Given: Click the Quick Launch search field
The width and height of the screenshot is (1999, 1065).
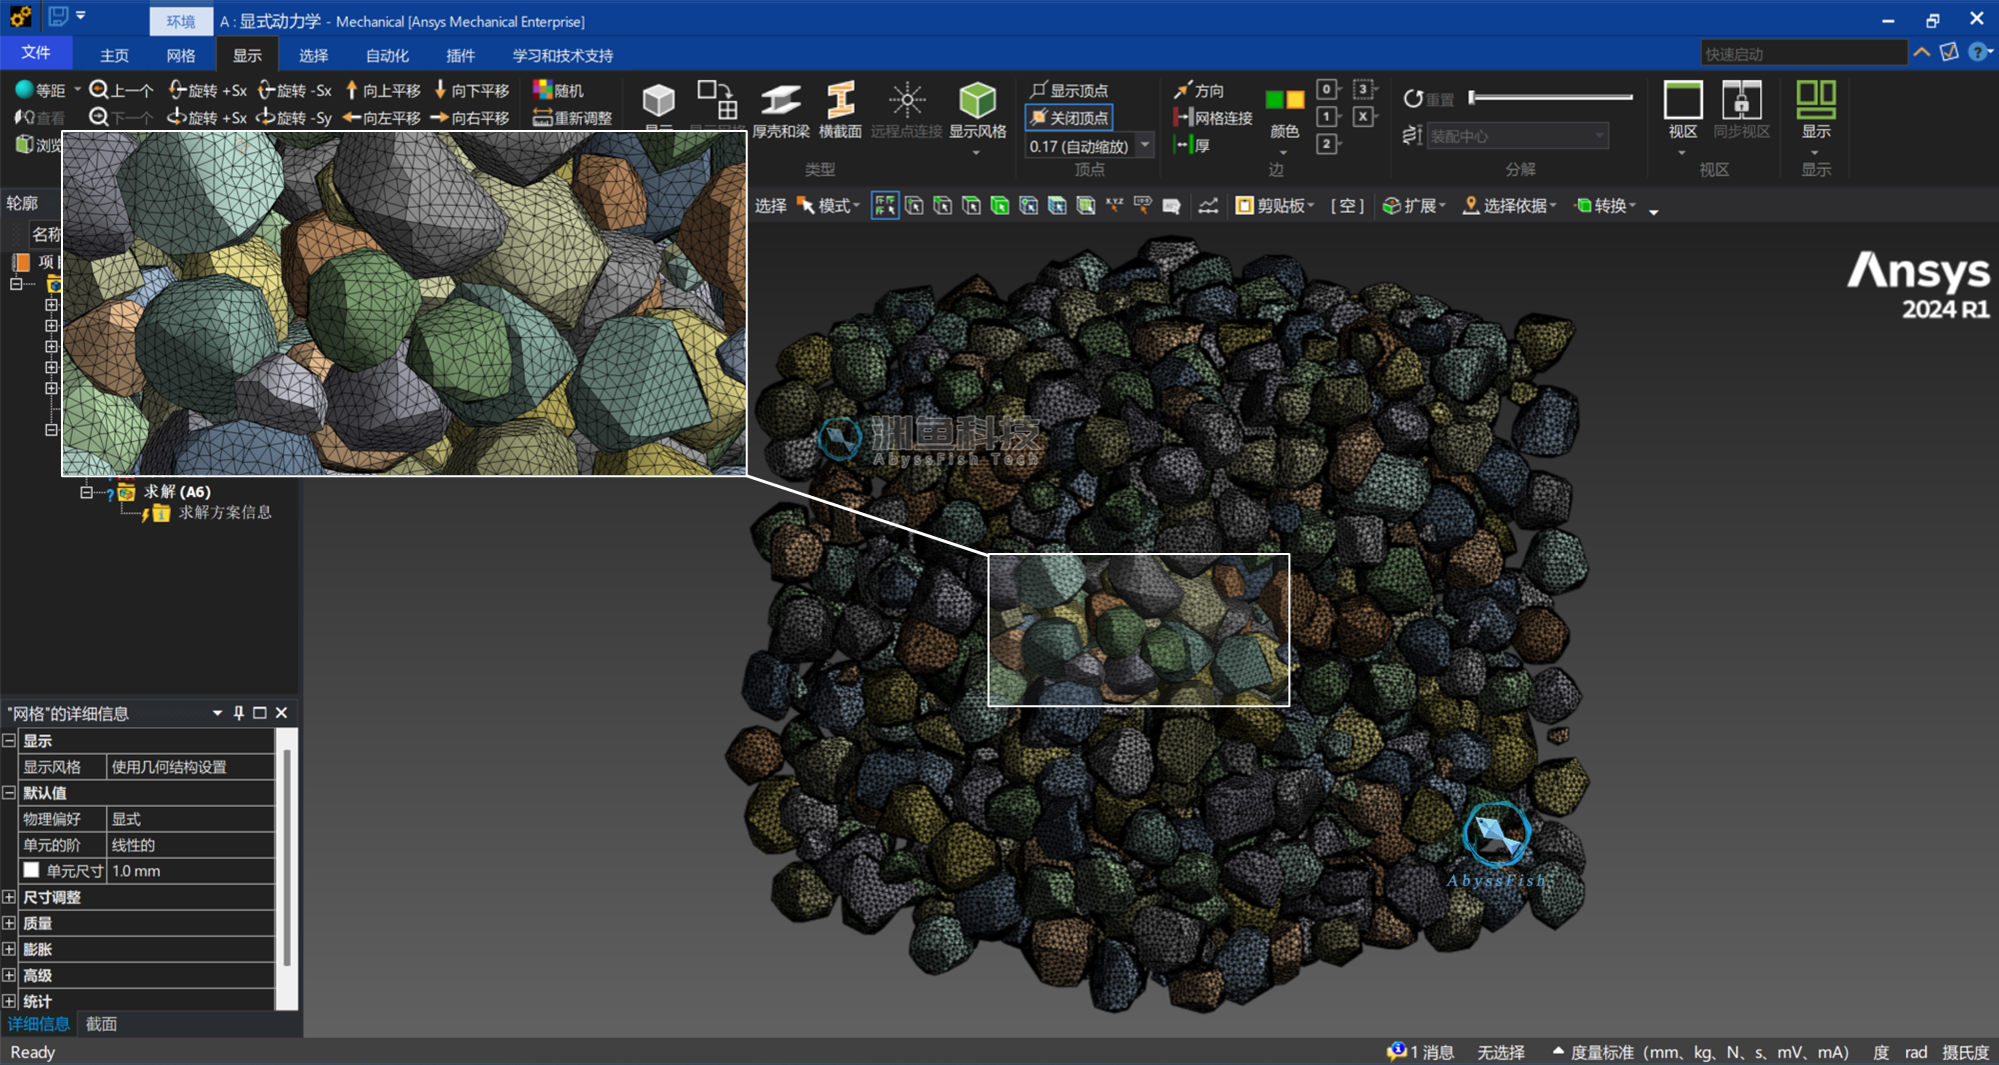Looking at the screenshot, I should click(1803, 53).
